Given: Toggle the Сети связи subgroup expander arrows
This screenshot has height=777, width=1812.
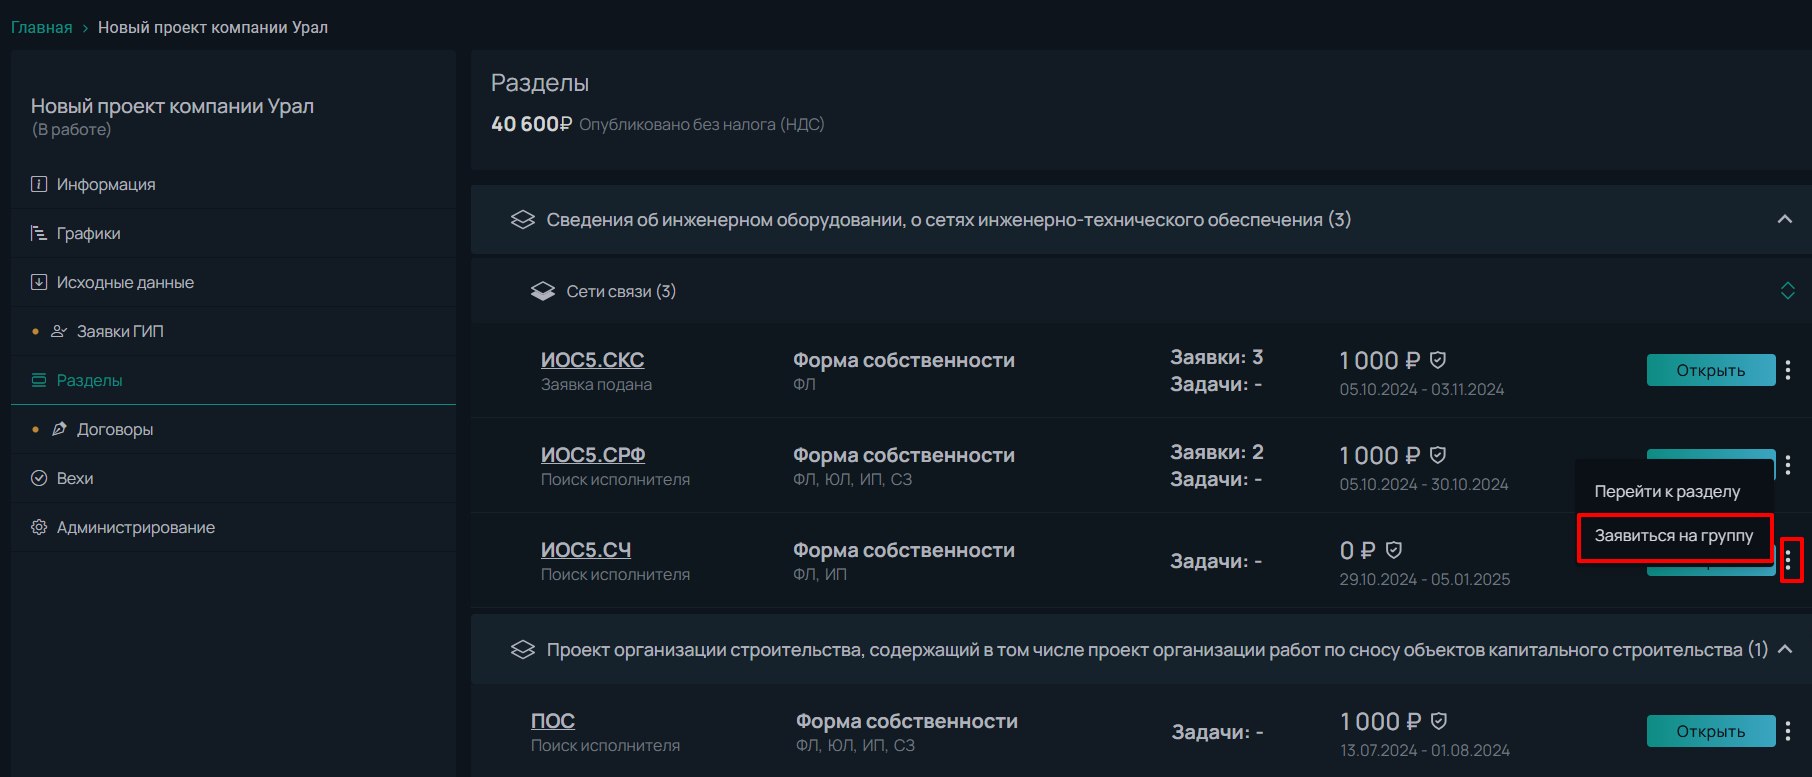Looking at the screenshot, I should click(x=1788, y=291).
